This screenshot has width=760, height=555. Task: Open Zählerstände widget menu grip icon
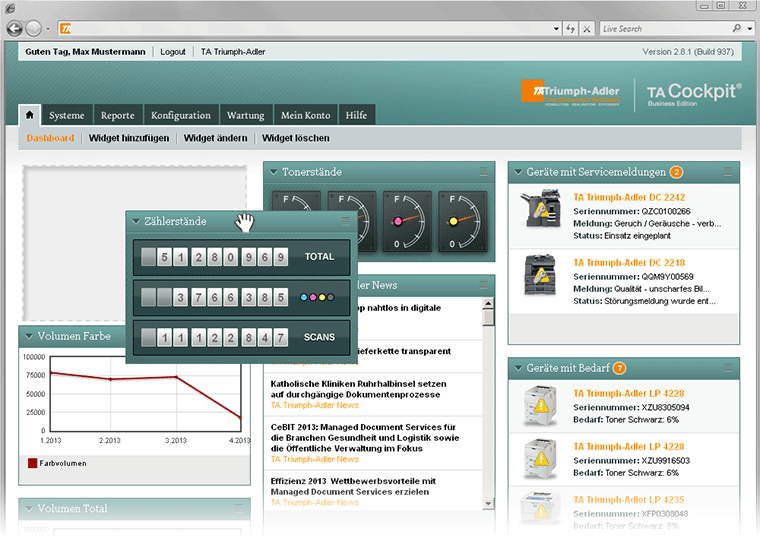346,221
